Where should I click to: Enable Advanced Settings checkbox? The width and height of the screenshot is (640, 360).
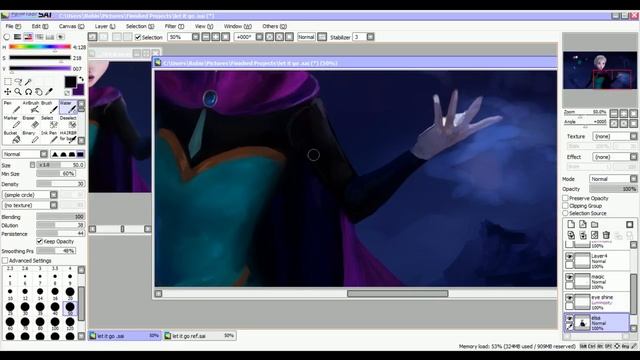(x=5, y=260)
